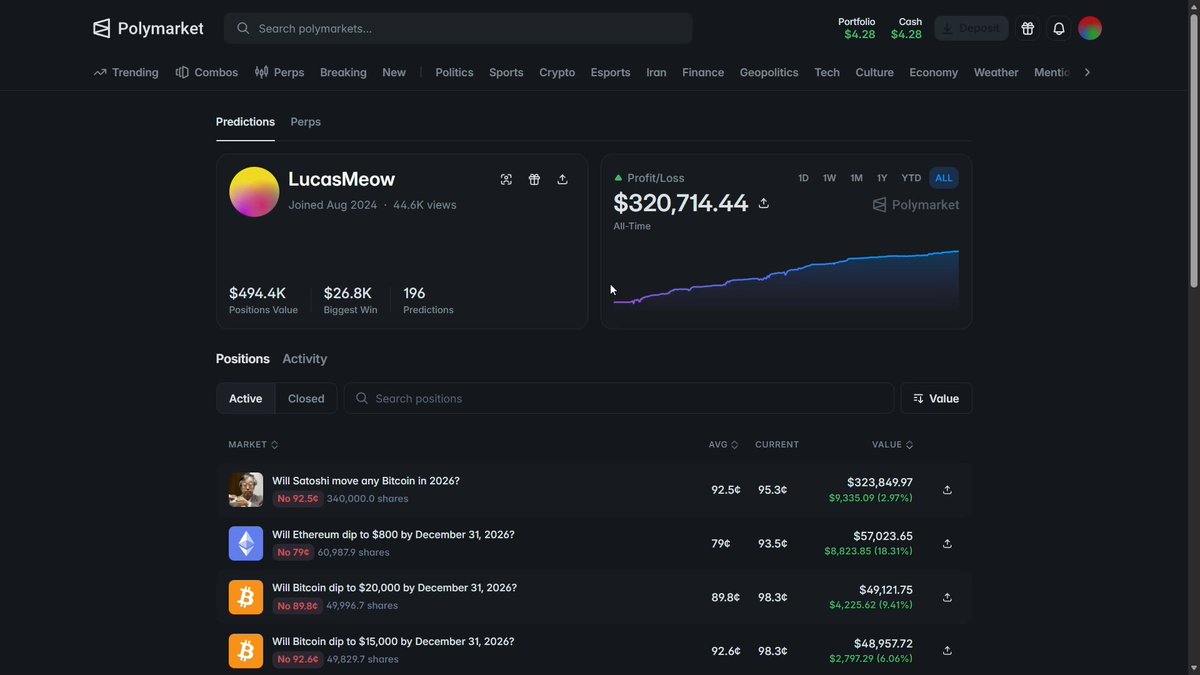Viewport: 1200px width, 675px height.
Task: Open the account avatar menu
Action: tap(1090, 28)
